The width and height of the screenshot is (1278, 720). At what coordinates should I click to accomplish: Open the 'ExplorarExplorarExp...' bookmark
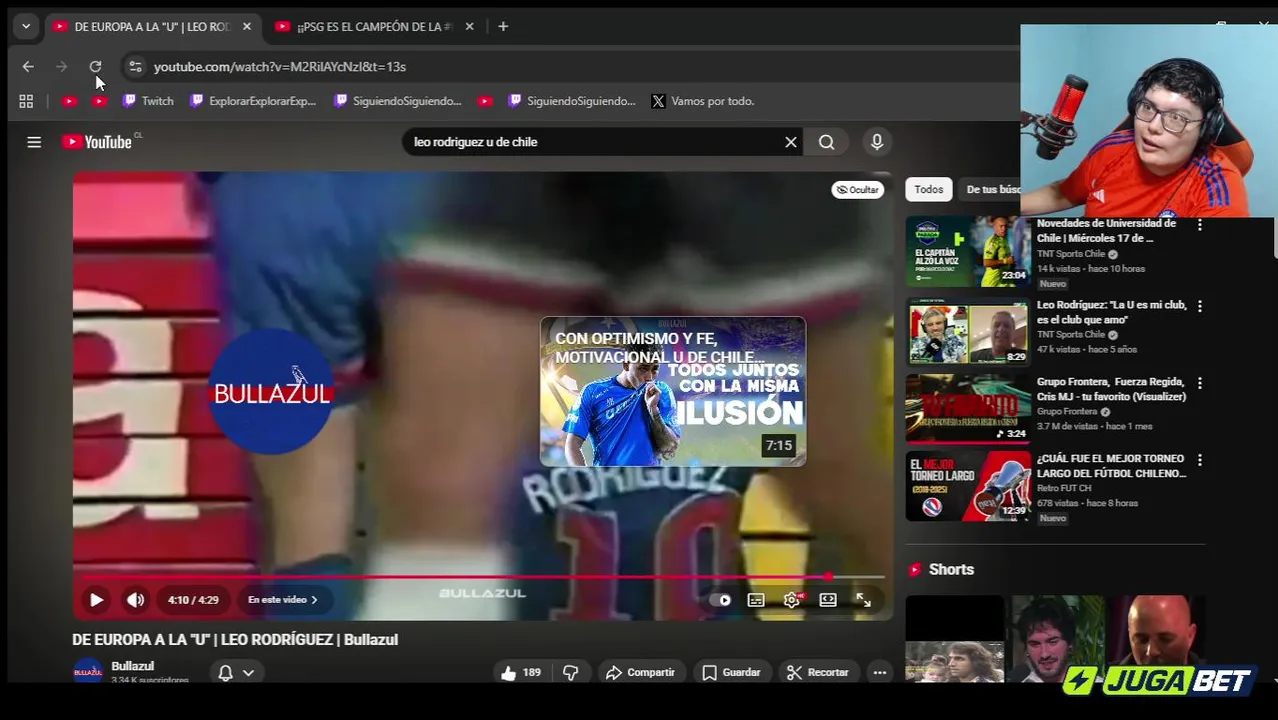[253, 101]
